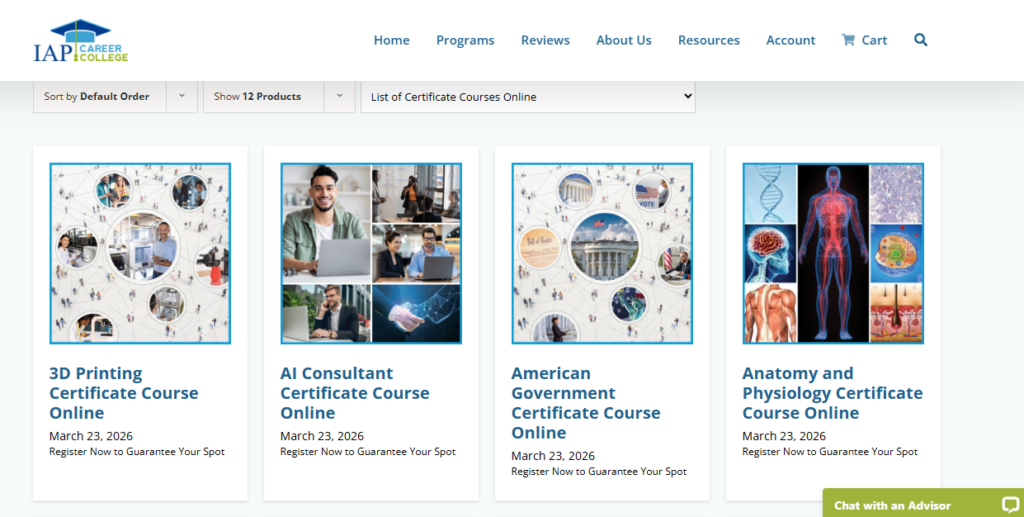
Task: Open the AI Consultant Certificate Course Online title
Action: (355, 393)
